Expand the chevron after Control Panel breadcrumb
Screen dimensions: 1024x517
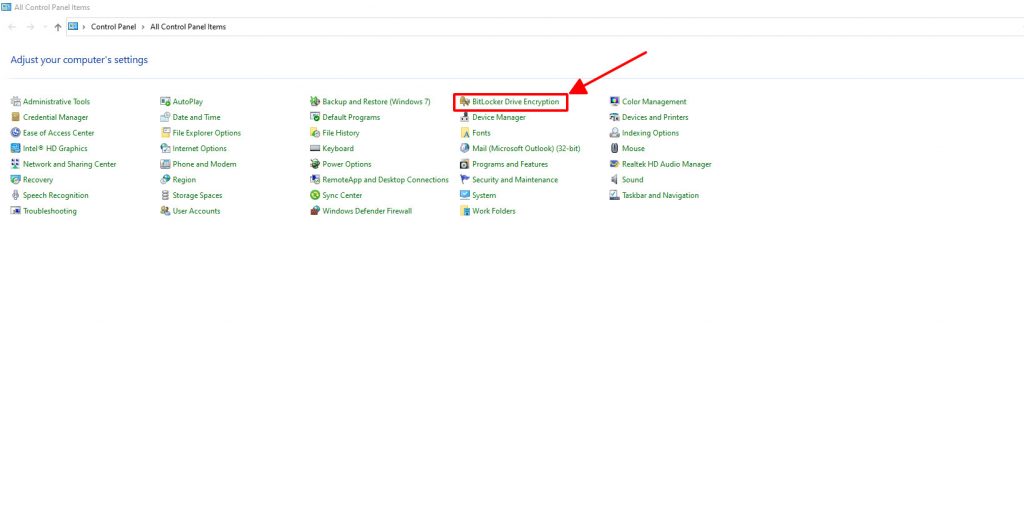pos(144,27)
